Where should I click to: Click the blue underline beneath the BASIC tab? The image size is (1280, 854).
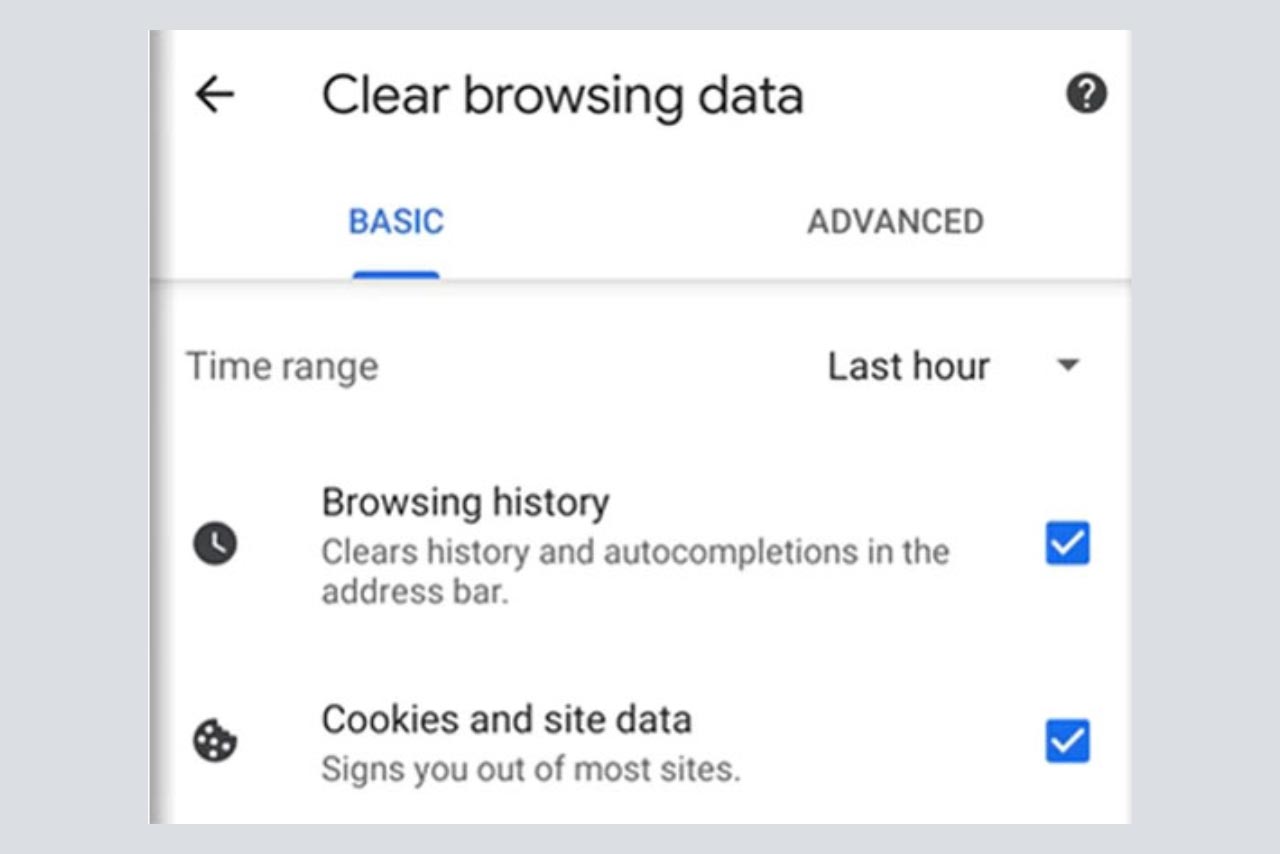[x=396, y=274]
